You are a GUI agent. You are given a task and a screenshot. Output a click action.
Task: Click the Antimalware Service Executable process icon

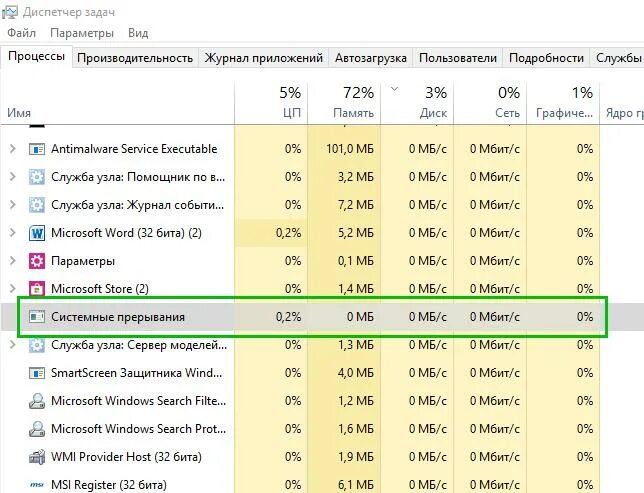[37, 149]
